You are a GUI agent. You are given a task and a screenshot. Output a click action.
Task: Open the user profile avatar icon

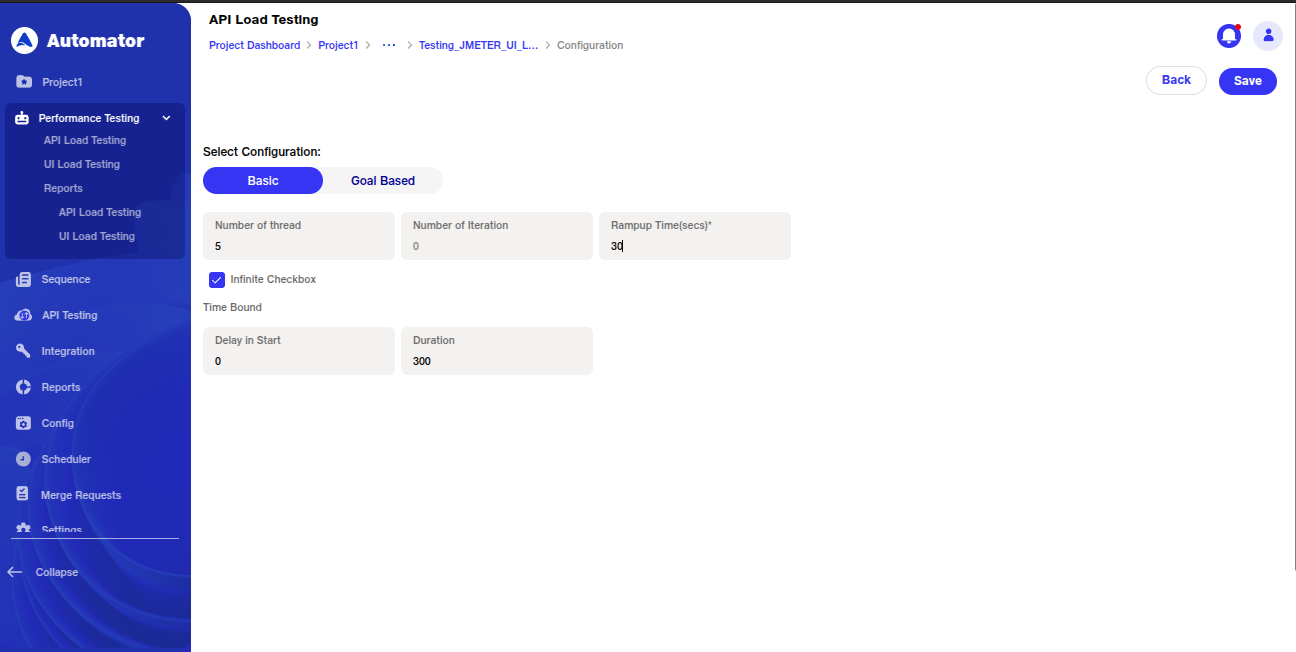[x=1268, y=36]
